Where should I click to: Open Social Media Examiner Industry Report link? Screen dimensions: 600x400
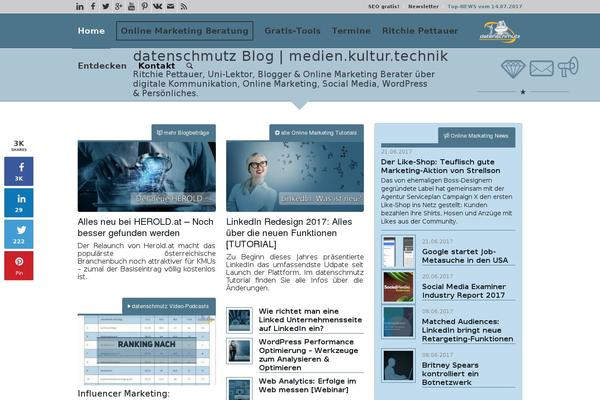pos(464,291)
